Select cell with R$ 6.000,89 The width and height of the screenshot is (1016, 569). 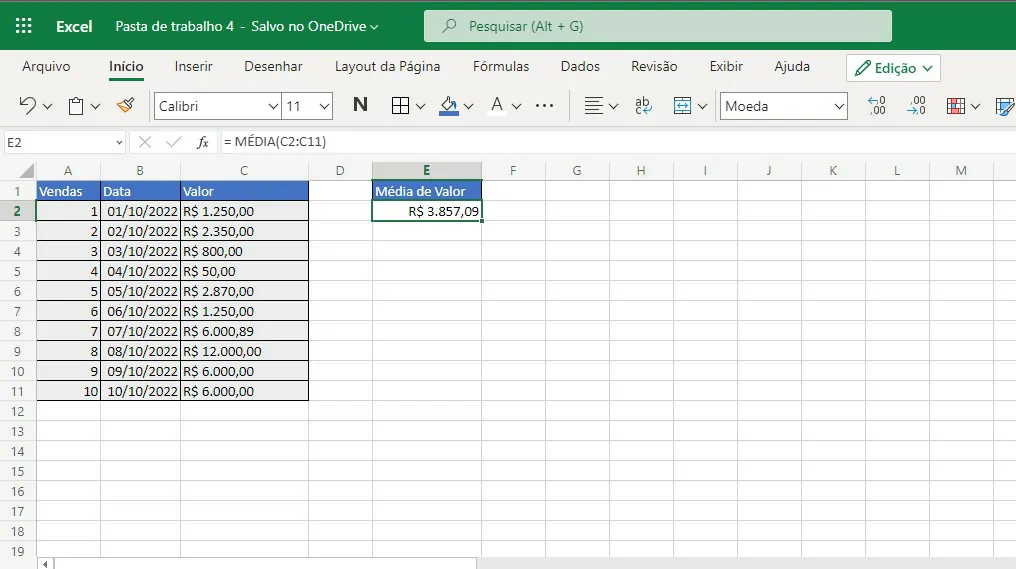coord(244,331)
